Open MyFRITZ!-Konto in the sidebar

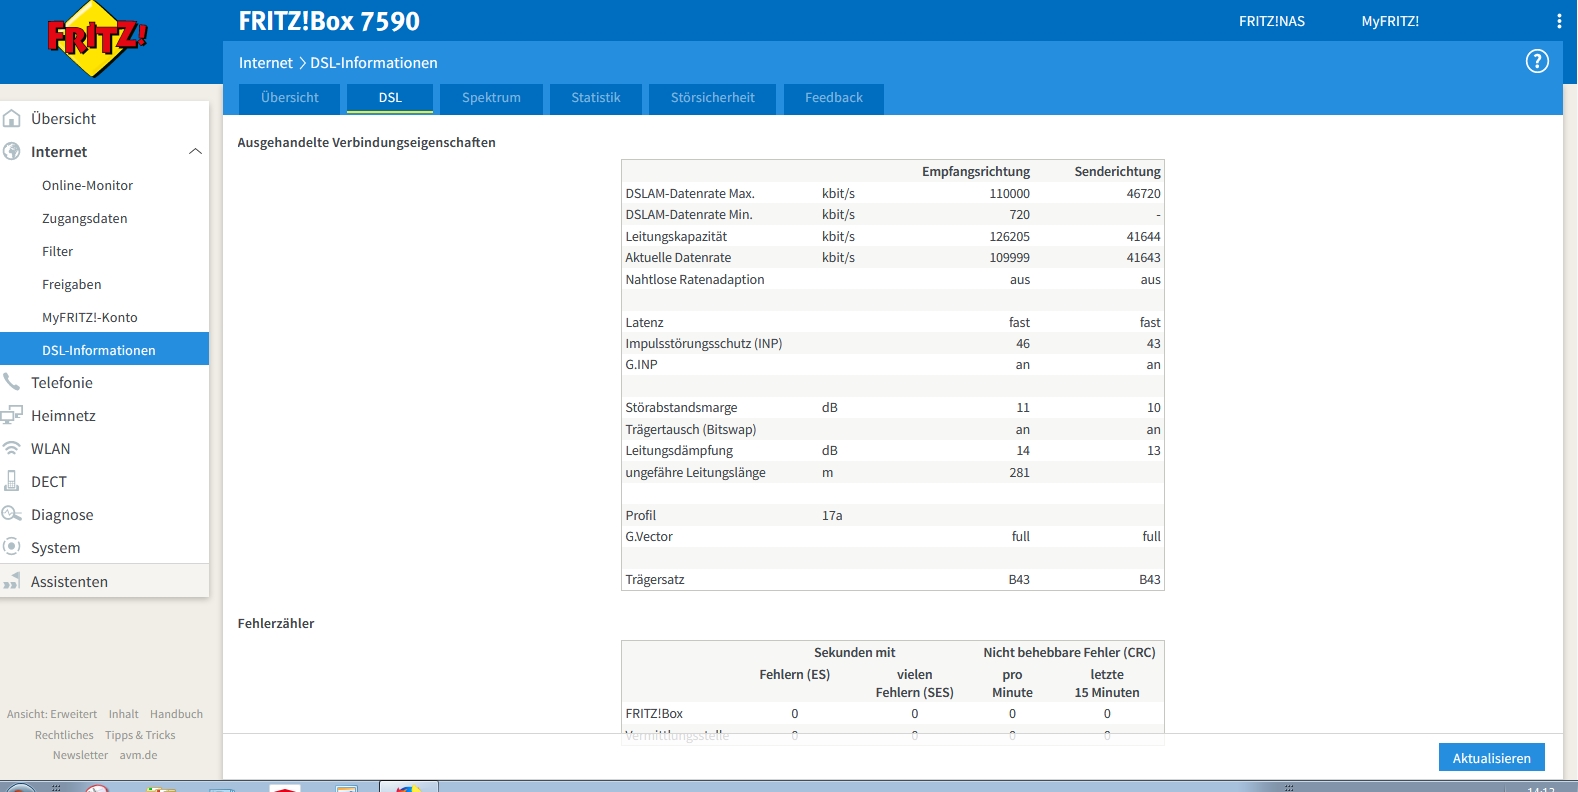[89, 317]
